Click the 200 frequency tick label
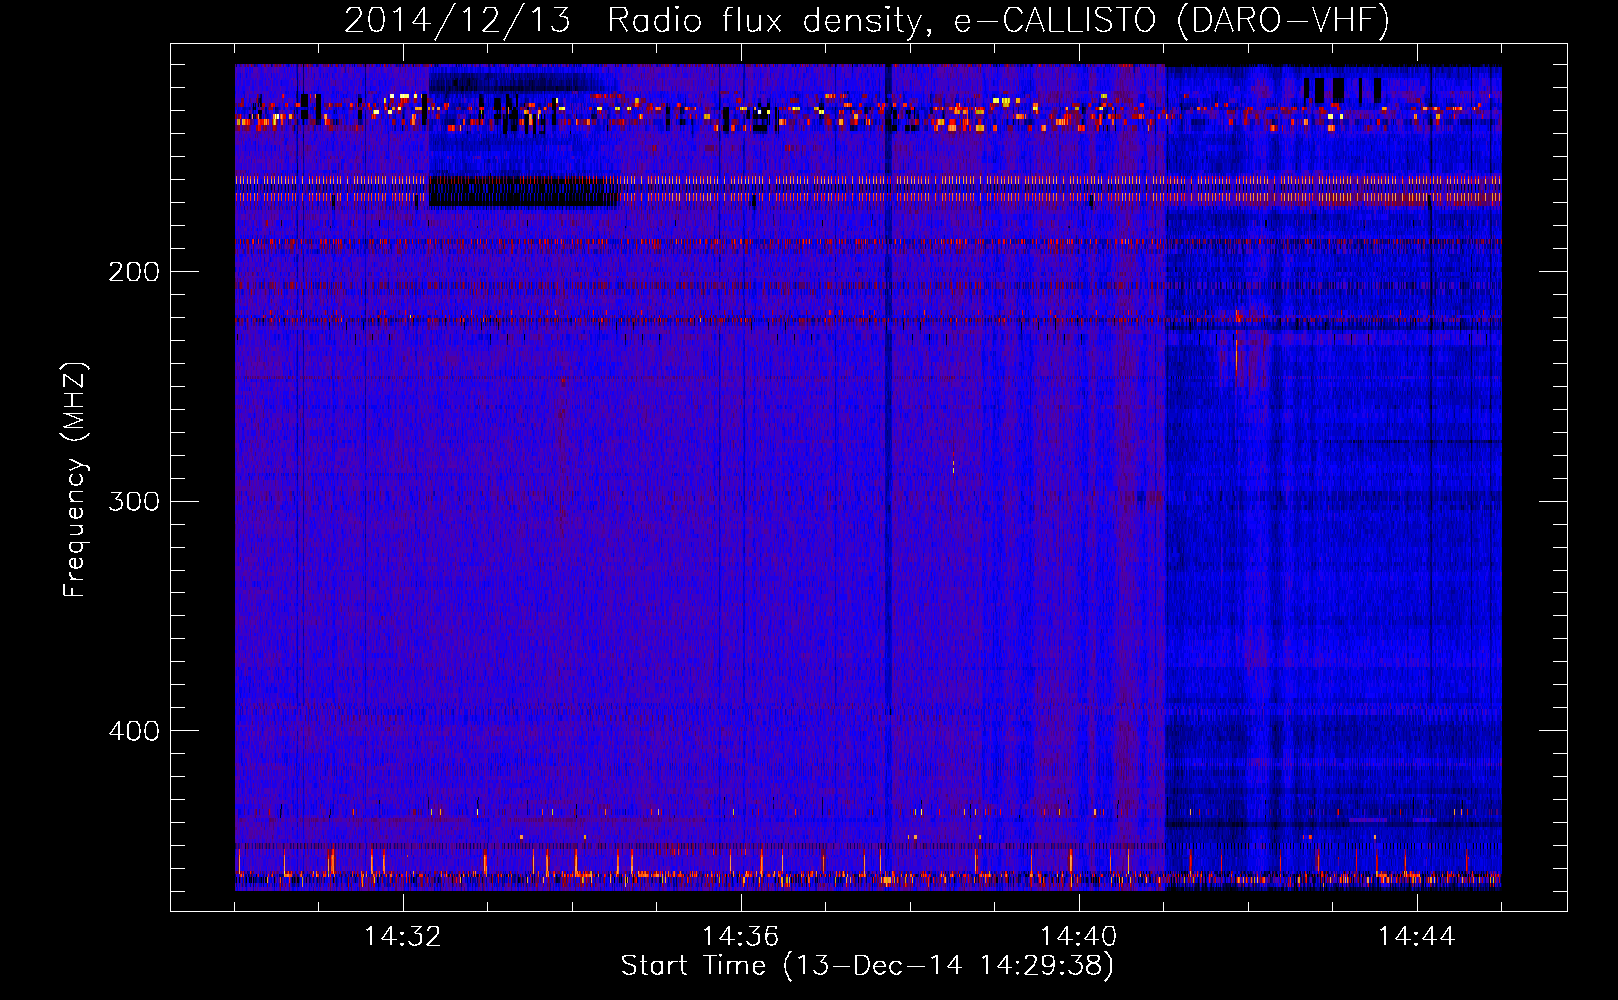This screenshot has height=1000, width=1618. 134,272
